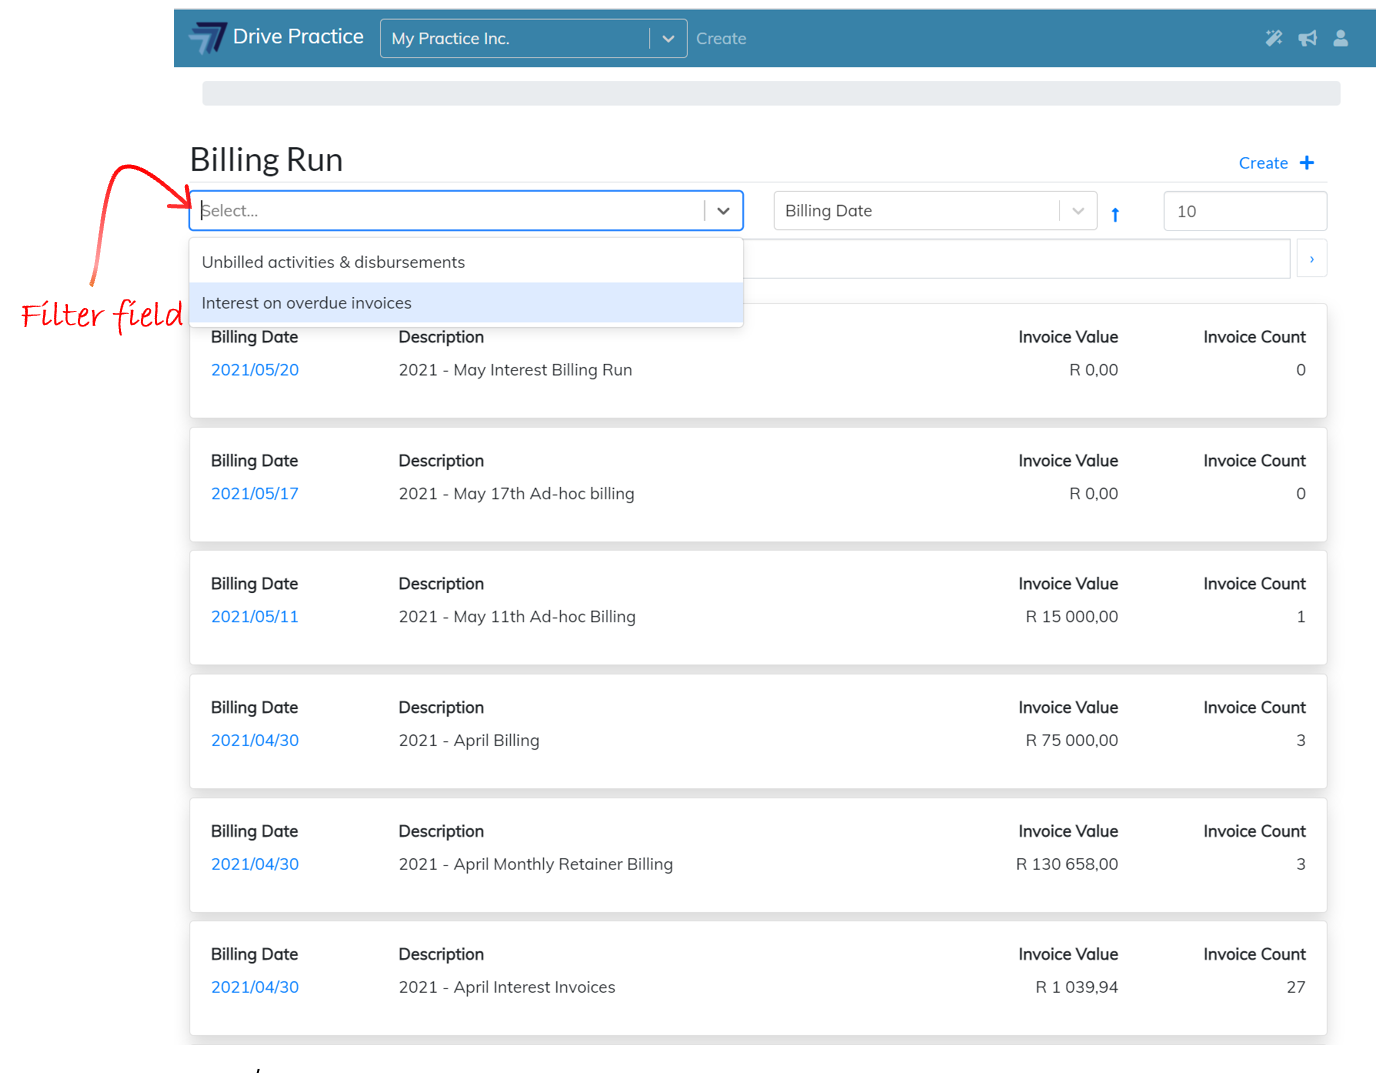Screen dimensions: 1387x1073
Task: Open the magic wand icon in header
Action: (x=1273, y=38)
